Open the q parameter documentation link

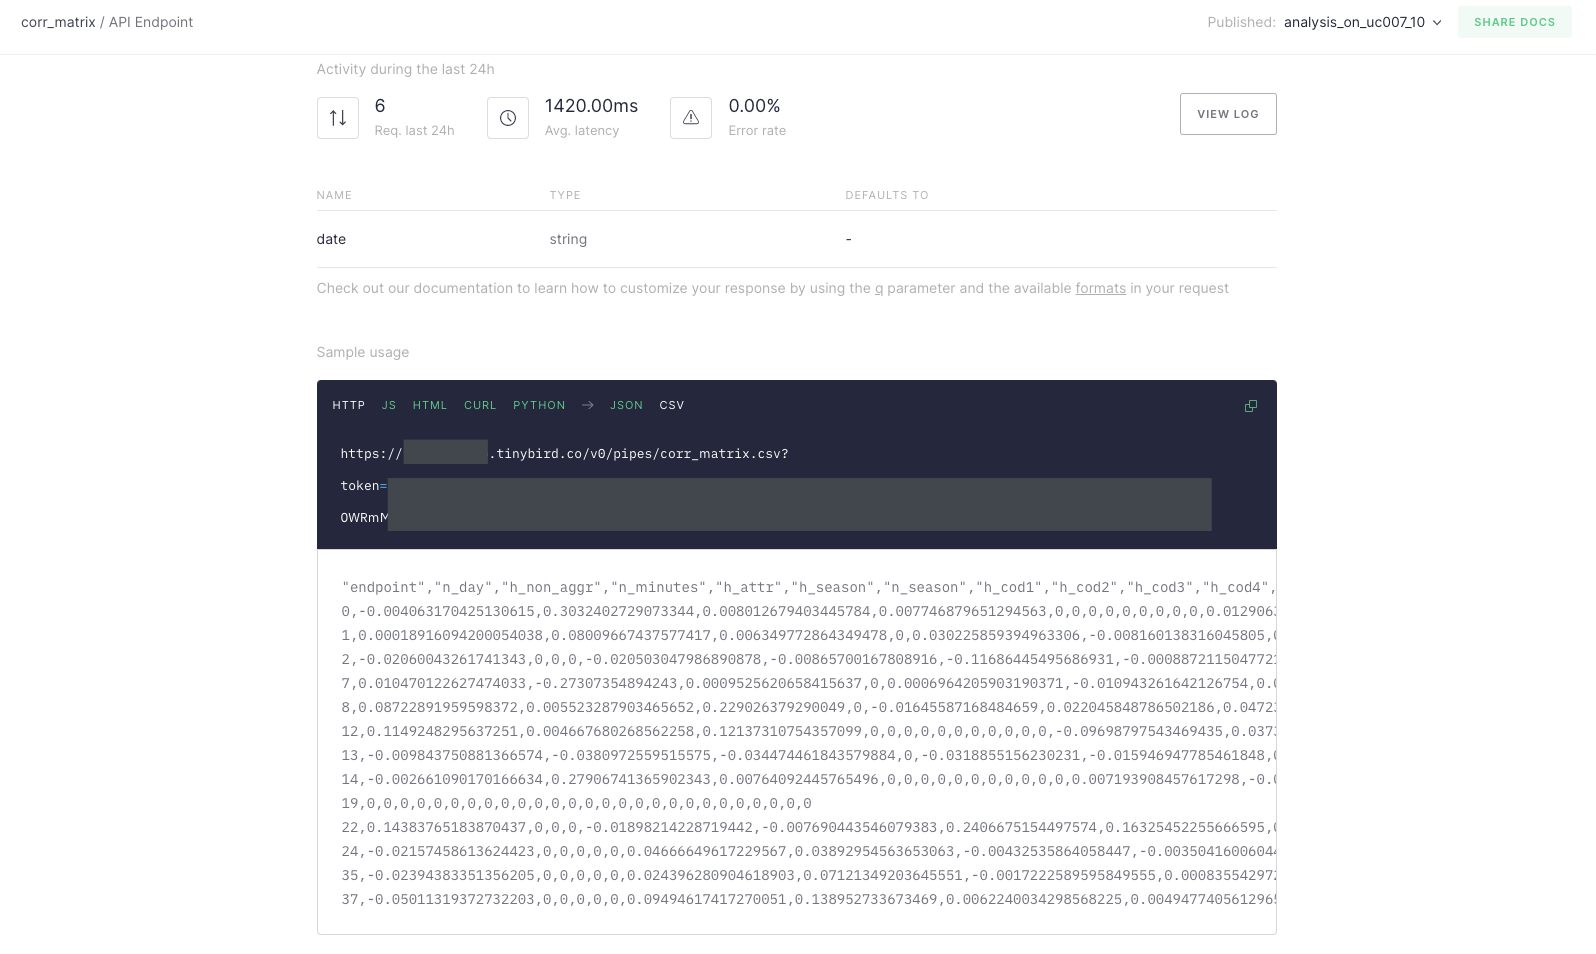pos(879,289)
